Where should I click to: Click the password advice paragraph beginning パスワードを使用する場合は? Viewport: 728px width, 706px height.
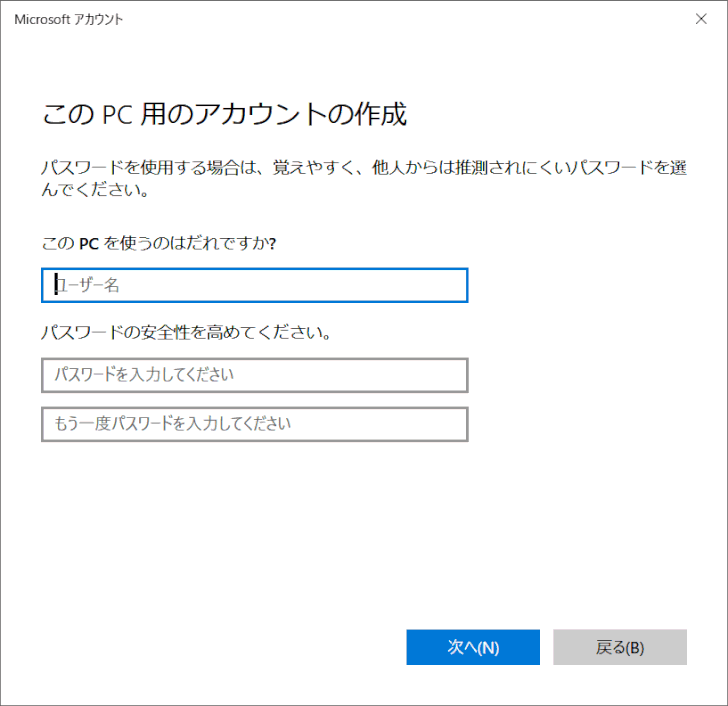click(364, 179)
